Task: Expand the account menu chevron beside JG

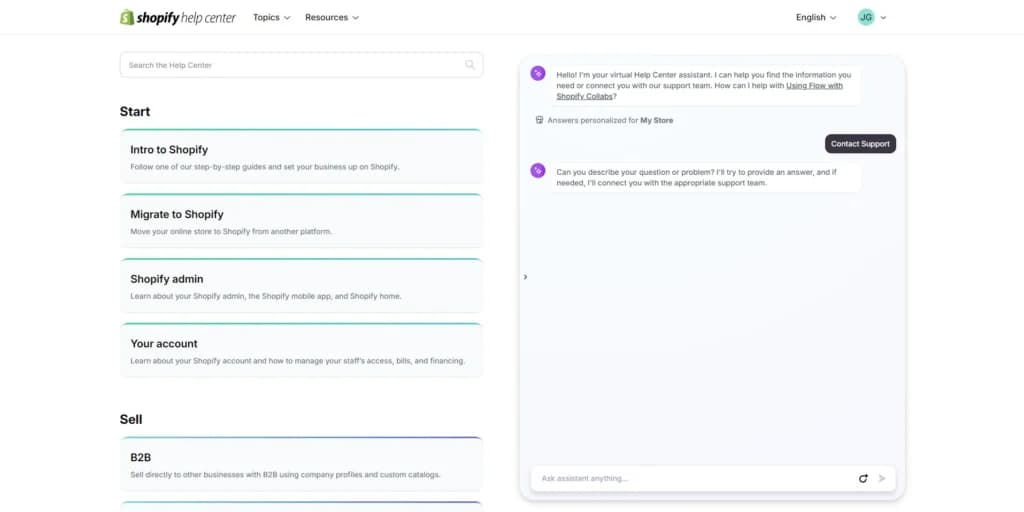Action: (884, 18)
